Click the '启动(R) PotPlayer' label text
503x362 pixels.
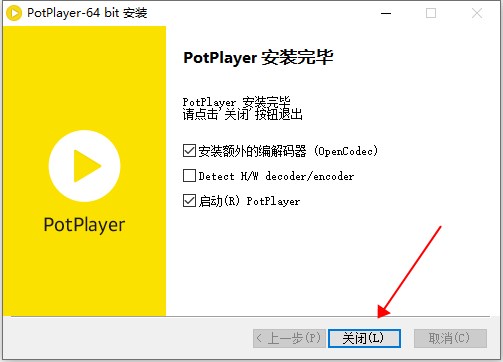pyautogui.click(x=249, y=201)
